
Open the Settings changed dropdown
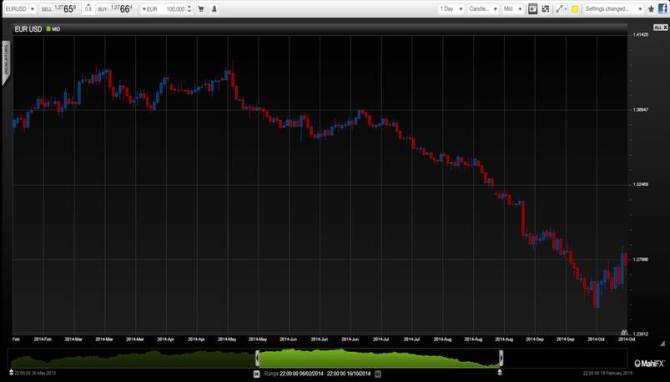(614, 9)
